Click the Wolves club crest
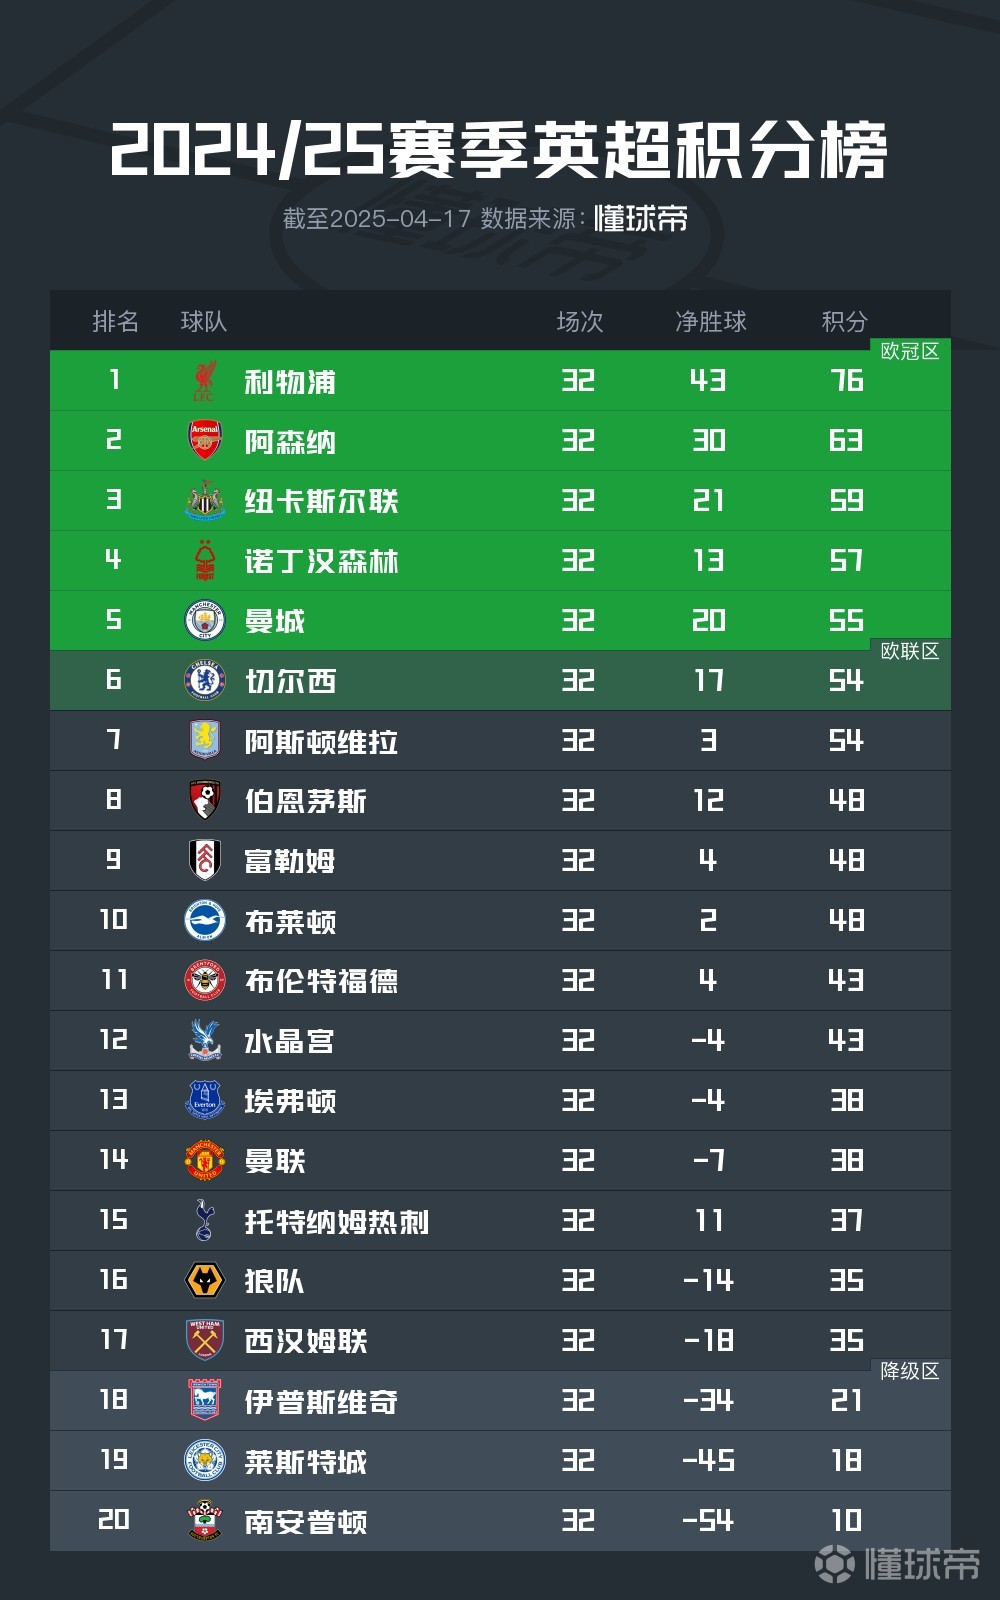The width and height of the screenshot is (1000, 1600). [x=205, y=1280]
